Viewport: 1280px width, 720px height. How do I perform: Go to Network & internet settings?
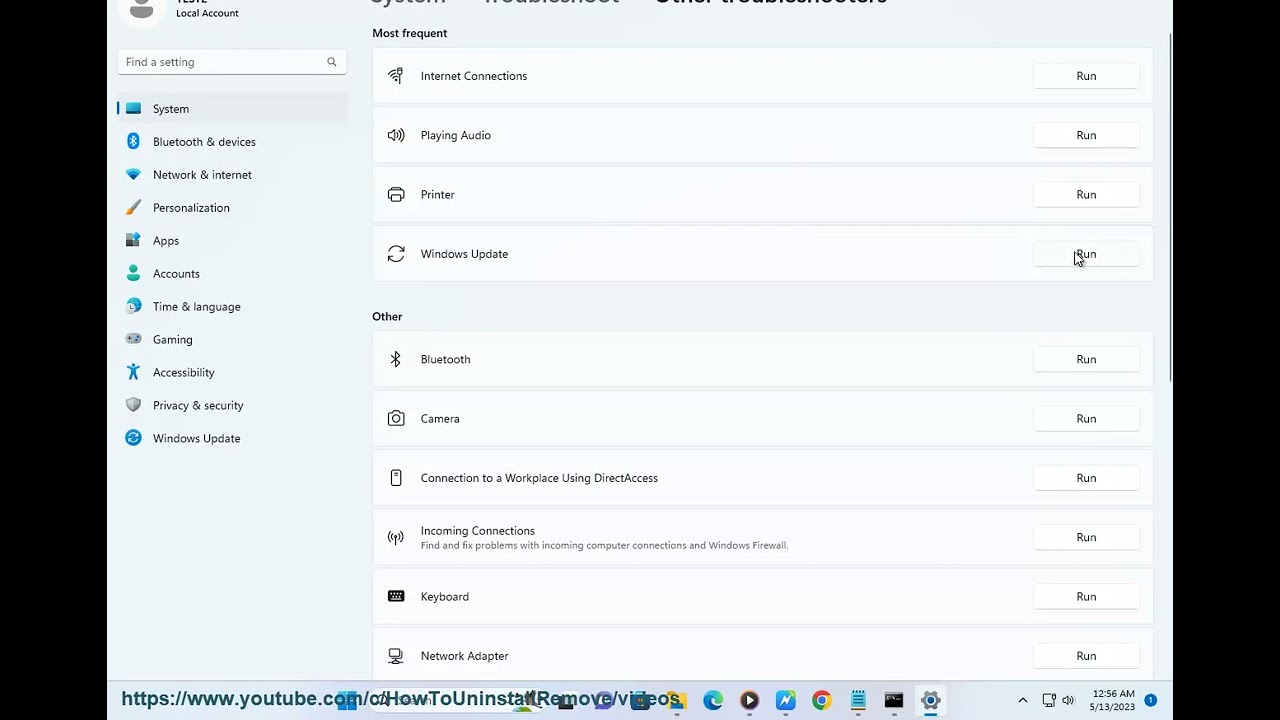point(232,174)
